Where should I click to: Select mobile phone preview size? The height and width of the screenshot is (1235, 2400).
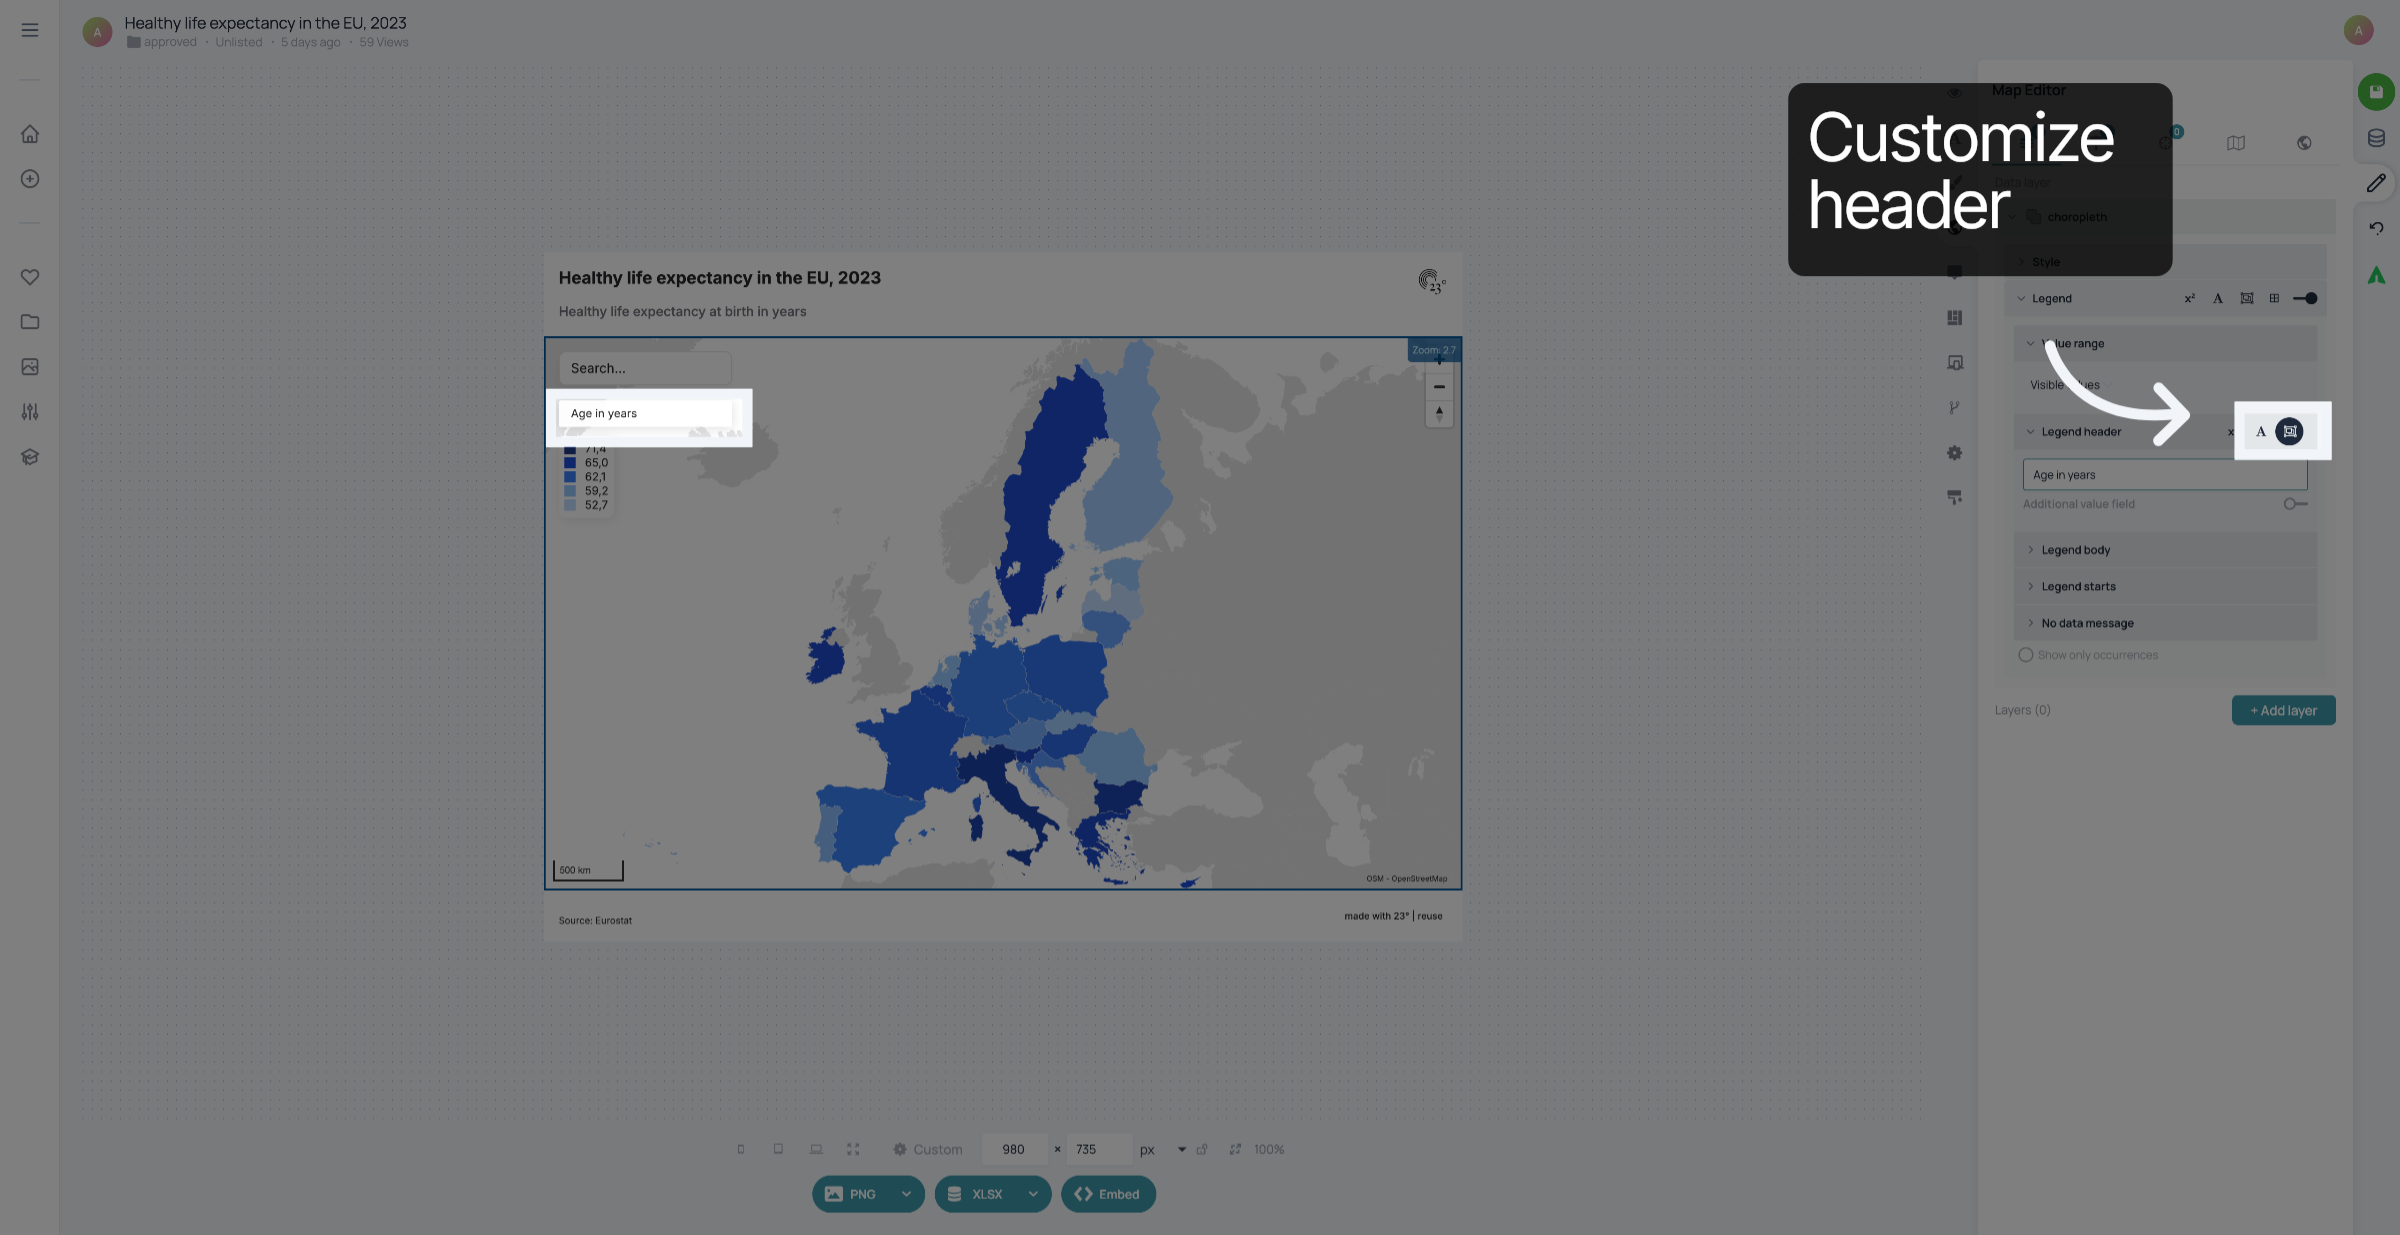point(741,1150)
